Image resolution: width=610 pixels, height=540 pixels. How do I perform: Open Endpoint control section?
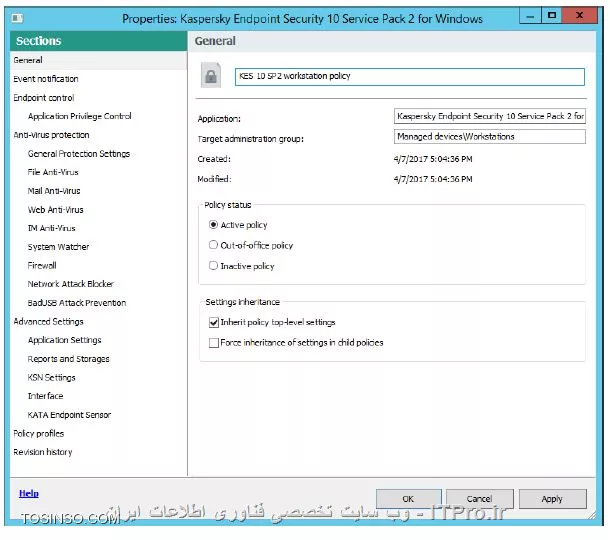click(x=44, y=98)
